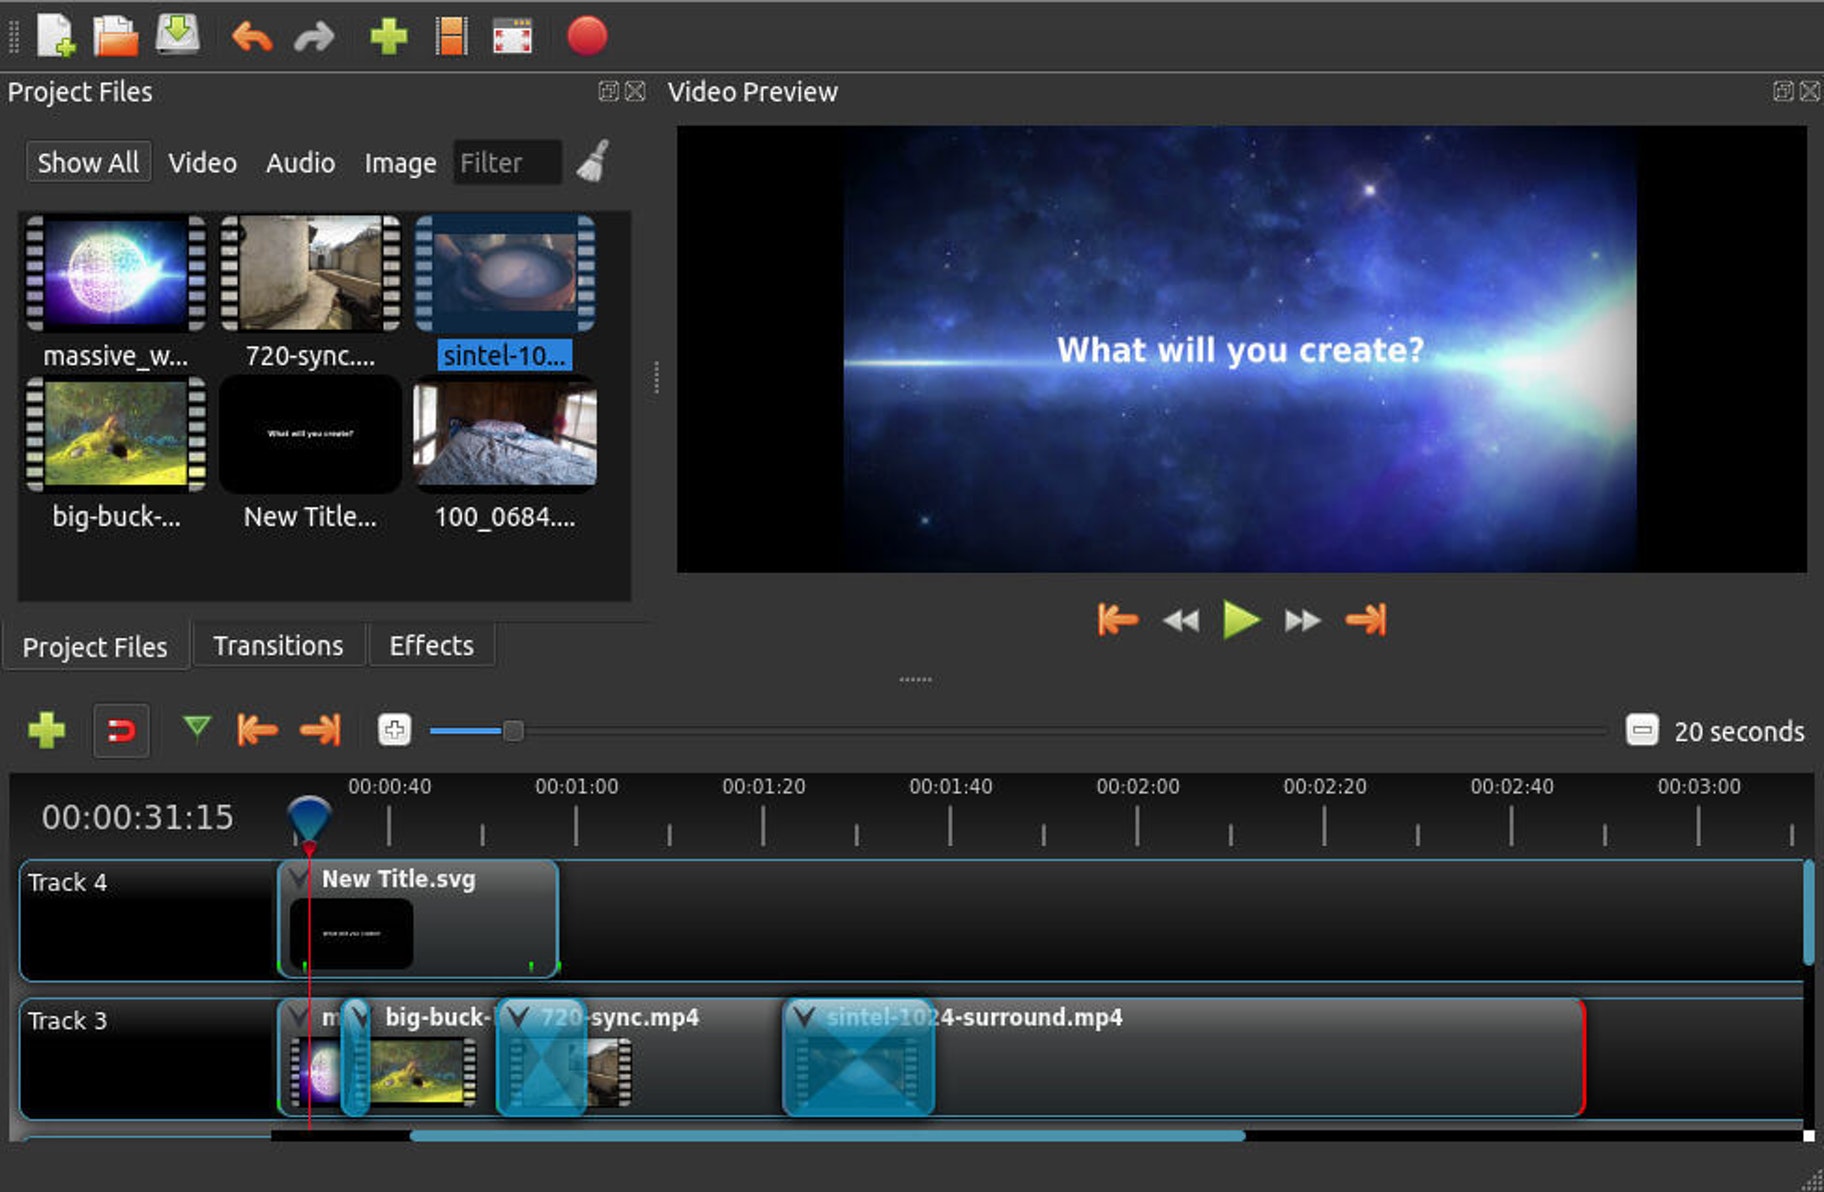Expand the New Title.svg clip properties arrow
This screenshot has width=1824, height=1192.
tap(297, 879)
